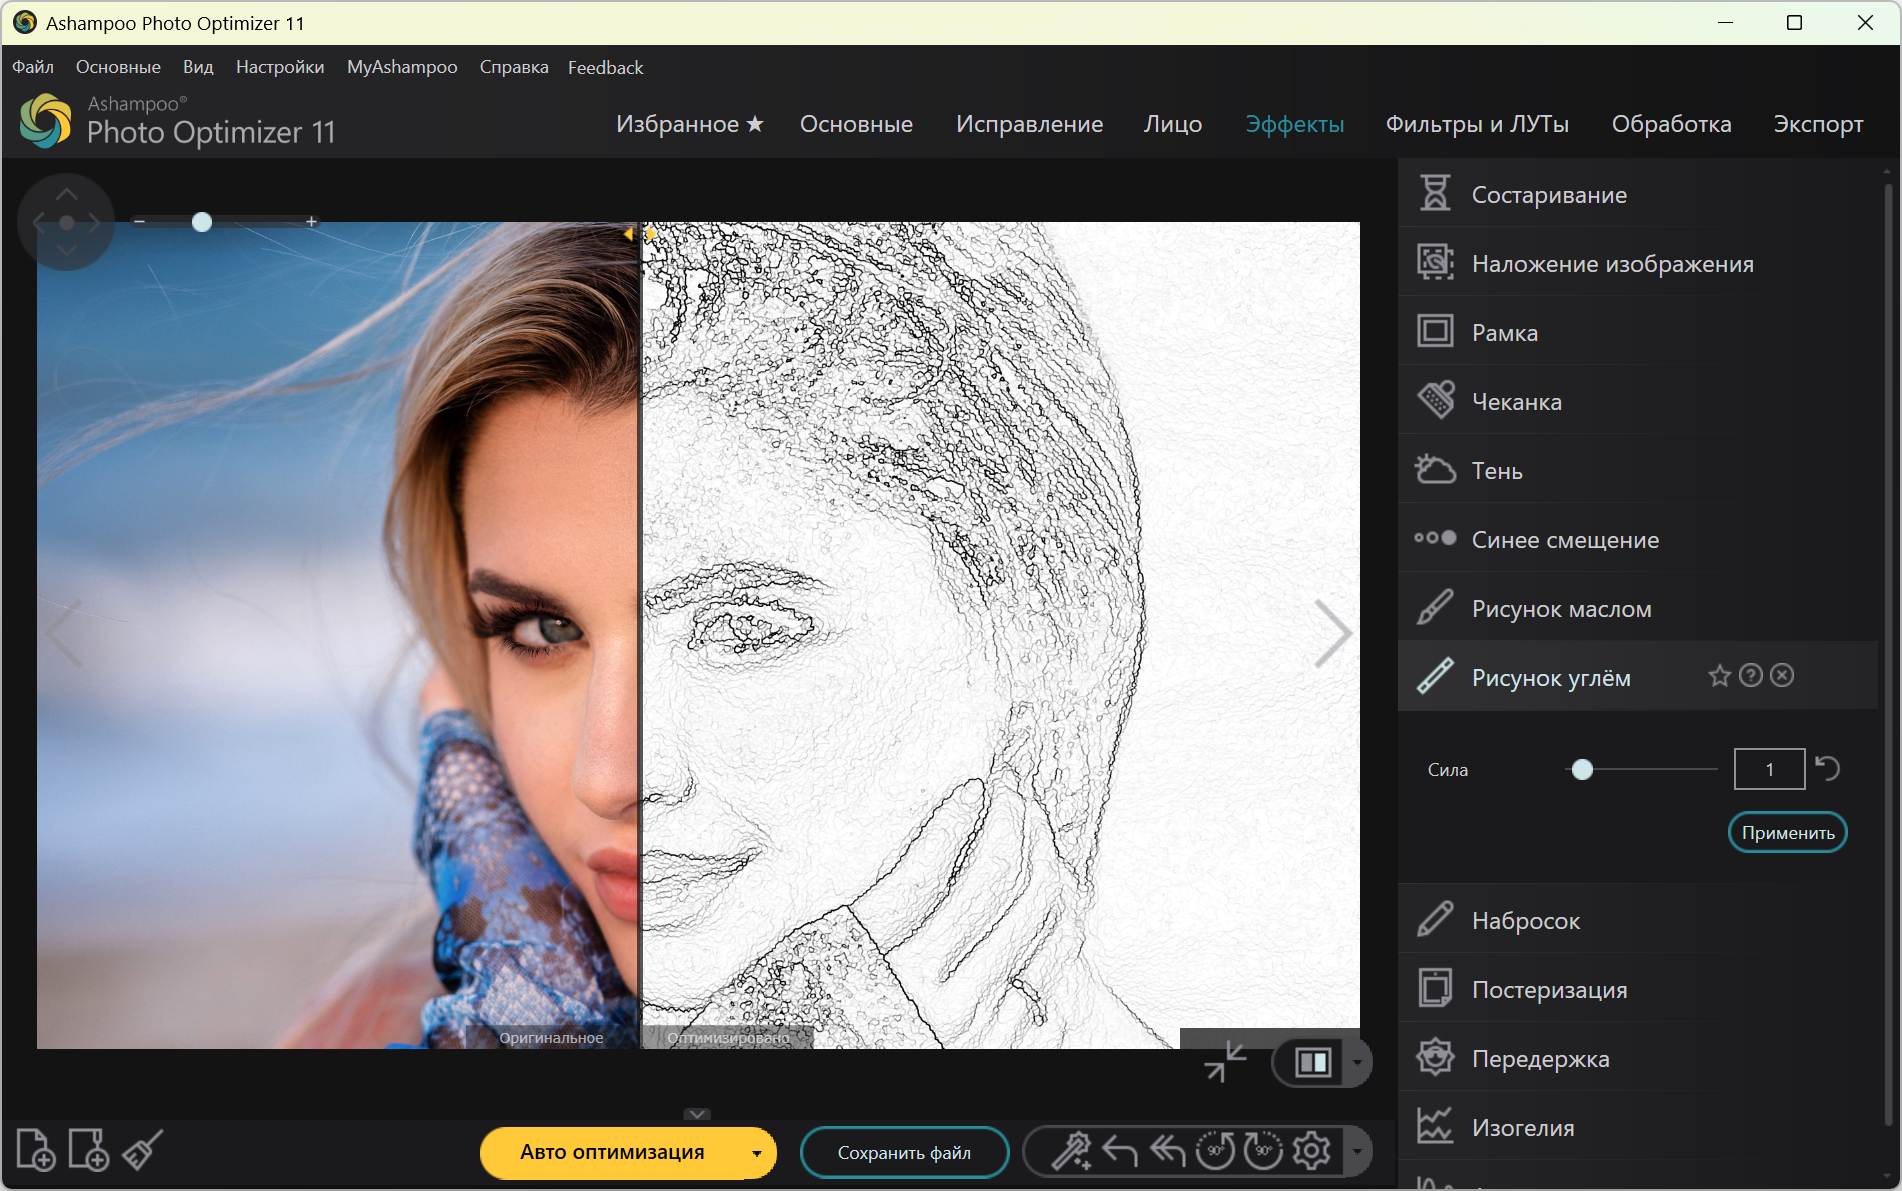The height and width of the screenshot is (1191, 1902).
Task: Click the Применить button
Action: pyautogui.click(x=1787, y=832)
